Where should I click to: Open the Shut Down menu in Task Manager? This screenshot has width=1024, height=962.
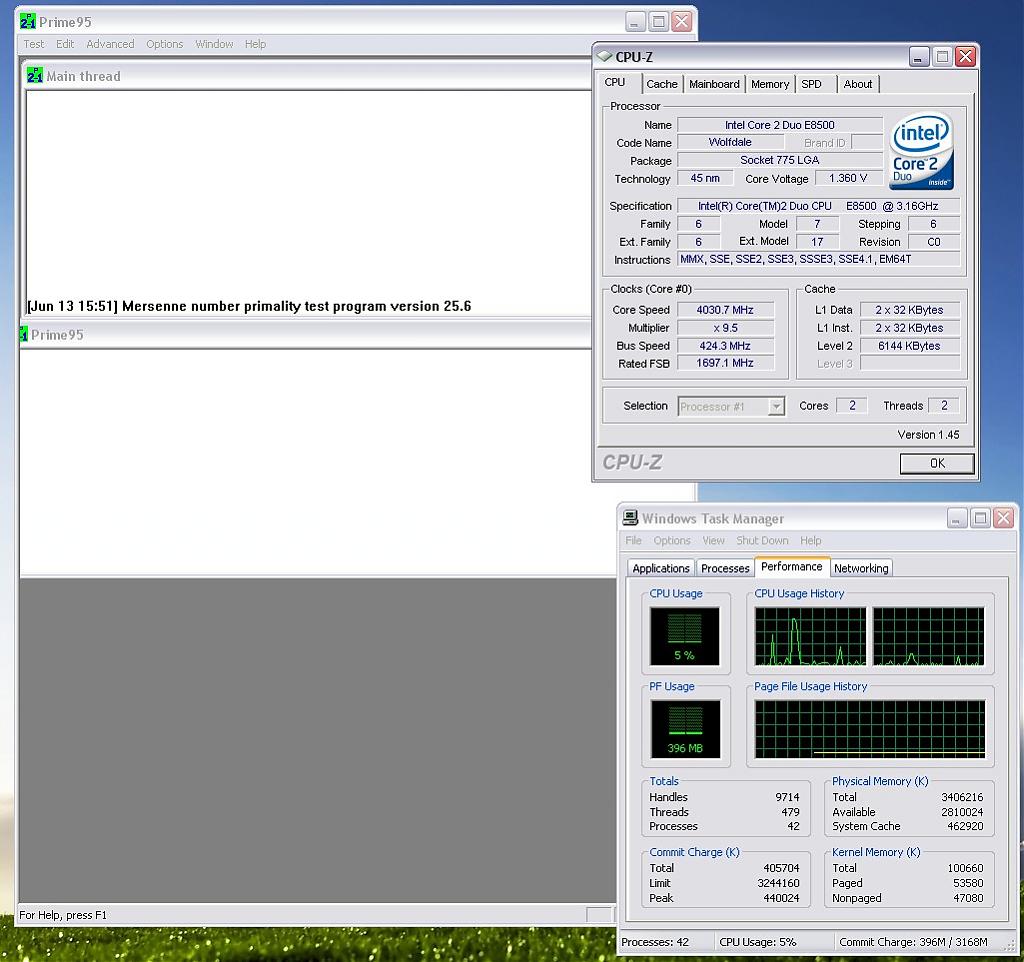coord(762,541)
